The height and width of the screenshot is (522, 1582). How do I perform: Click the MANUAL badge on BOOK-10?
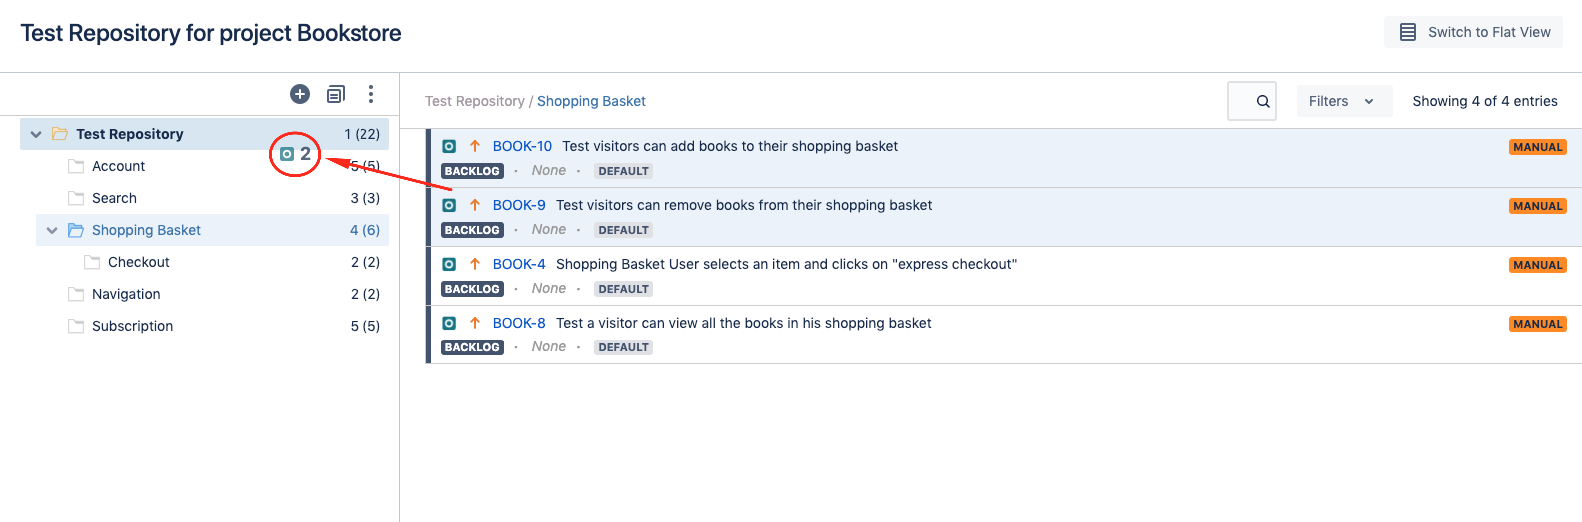[x=1538, y=147]
